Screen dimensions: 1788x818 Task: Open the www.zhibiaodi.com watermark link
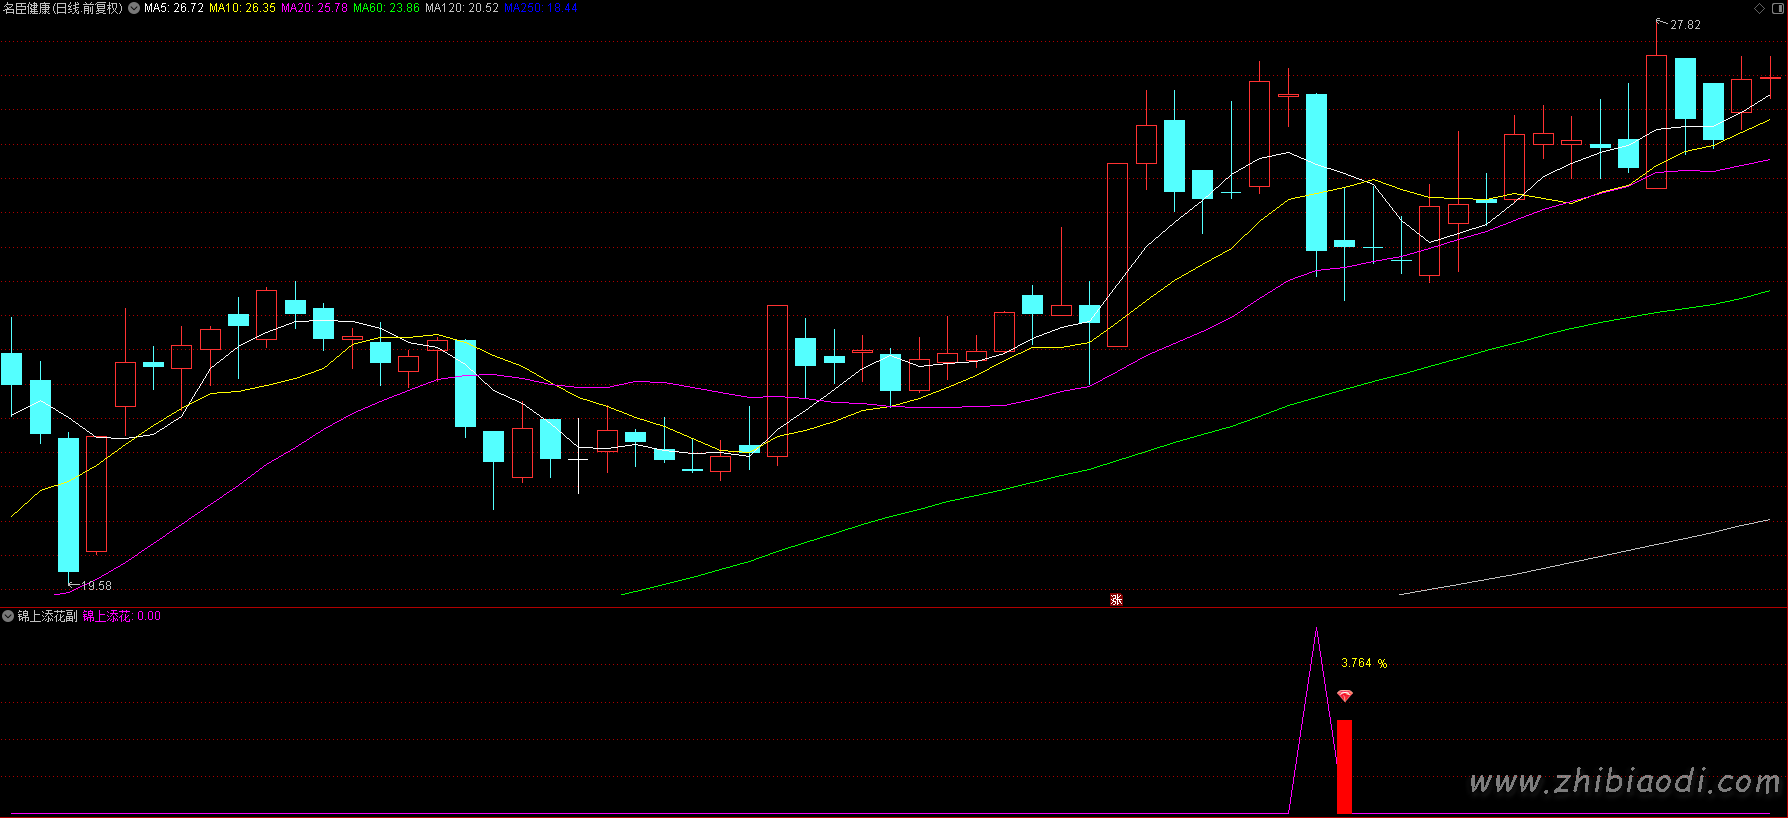[1624, 781]
